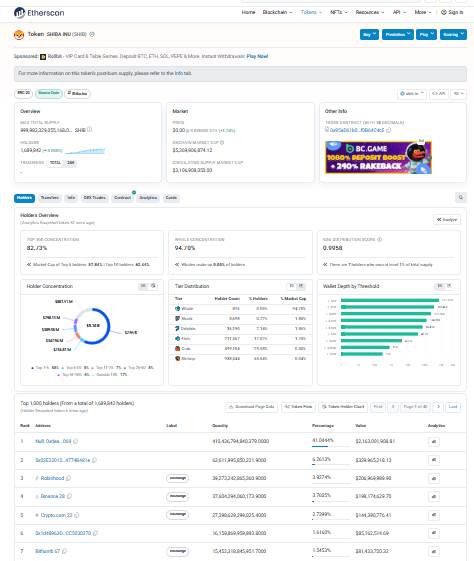This screenshot has height=561, width=474.
Task: Open analytics for the Binance 28 row
Action: 434,497
